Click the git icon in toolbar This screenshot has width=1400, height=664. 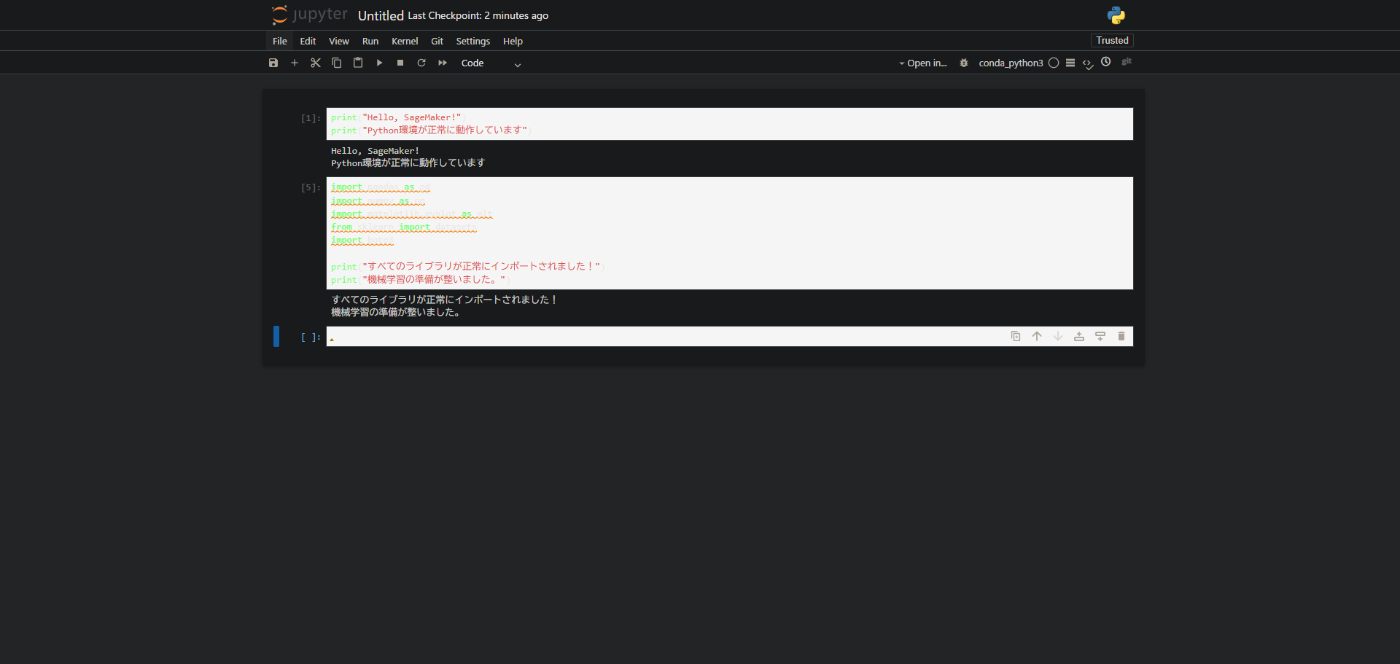tap(1127, 62)
